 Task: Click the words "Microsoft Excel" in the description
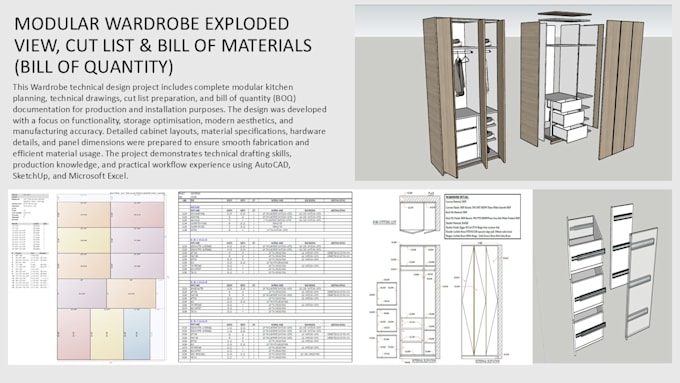coord(98,176)
